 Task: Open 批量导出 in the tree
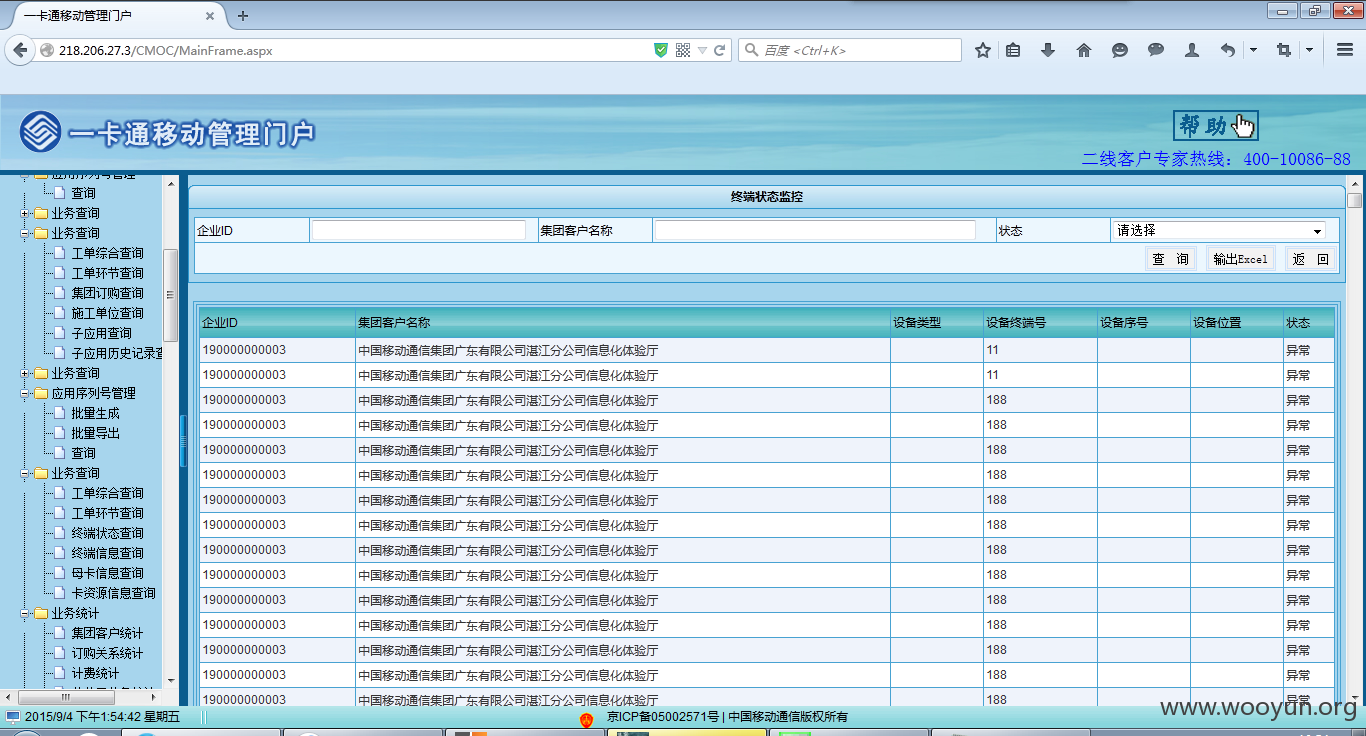click(95, 433)
